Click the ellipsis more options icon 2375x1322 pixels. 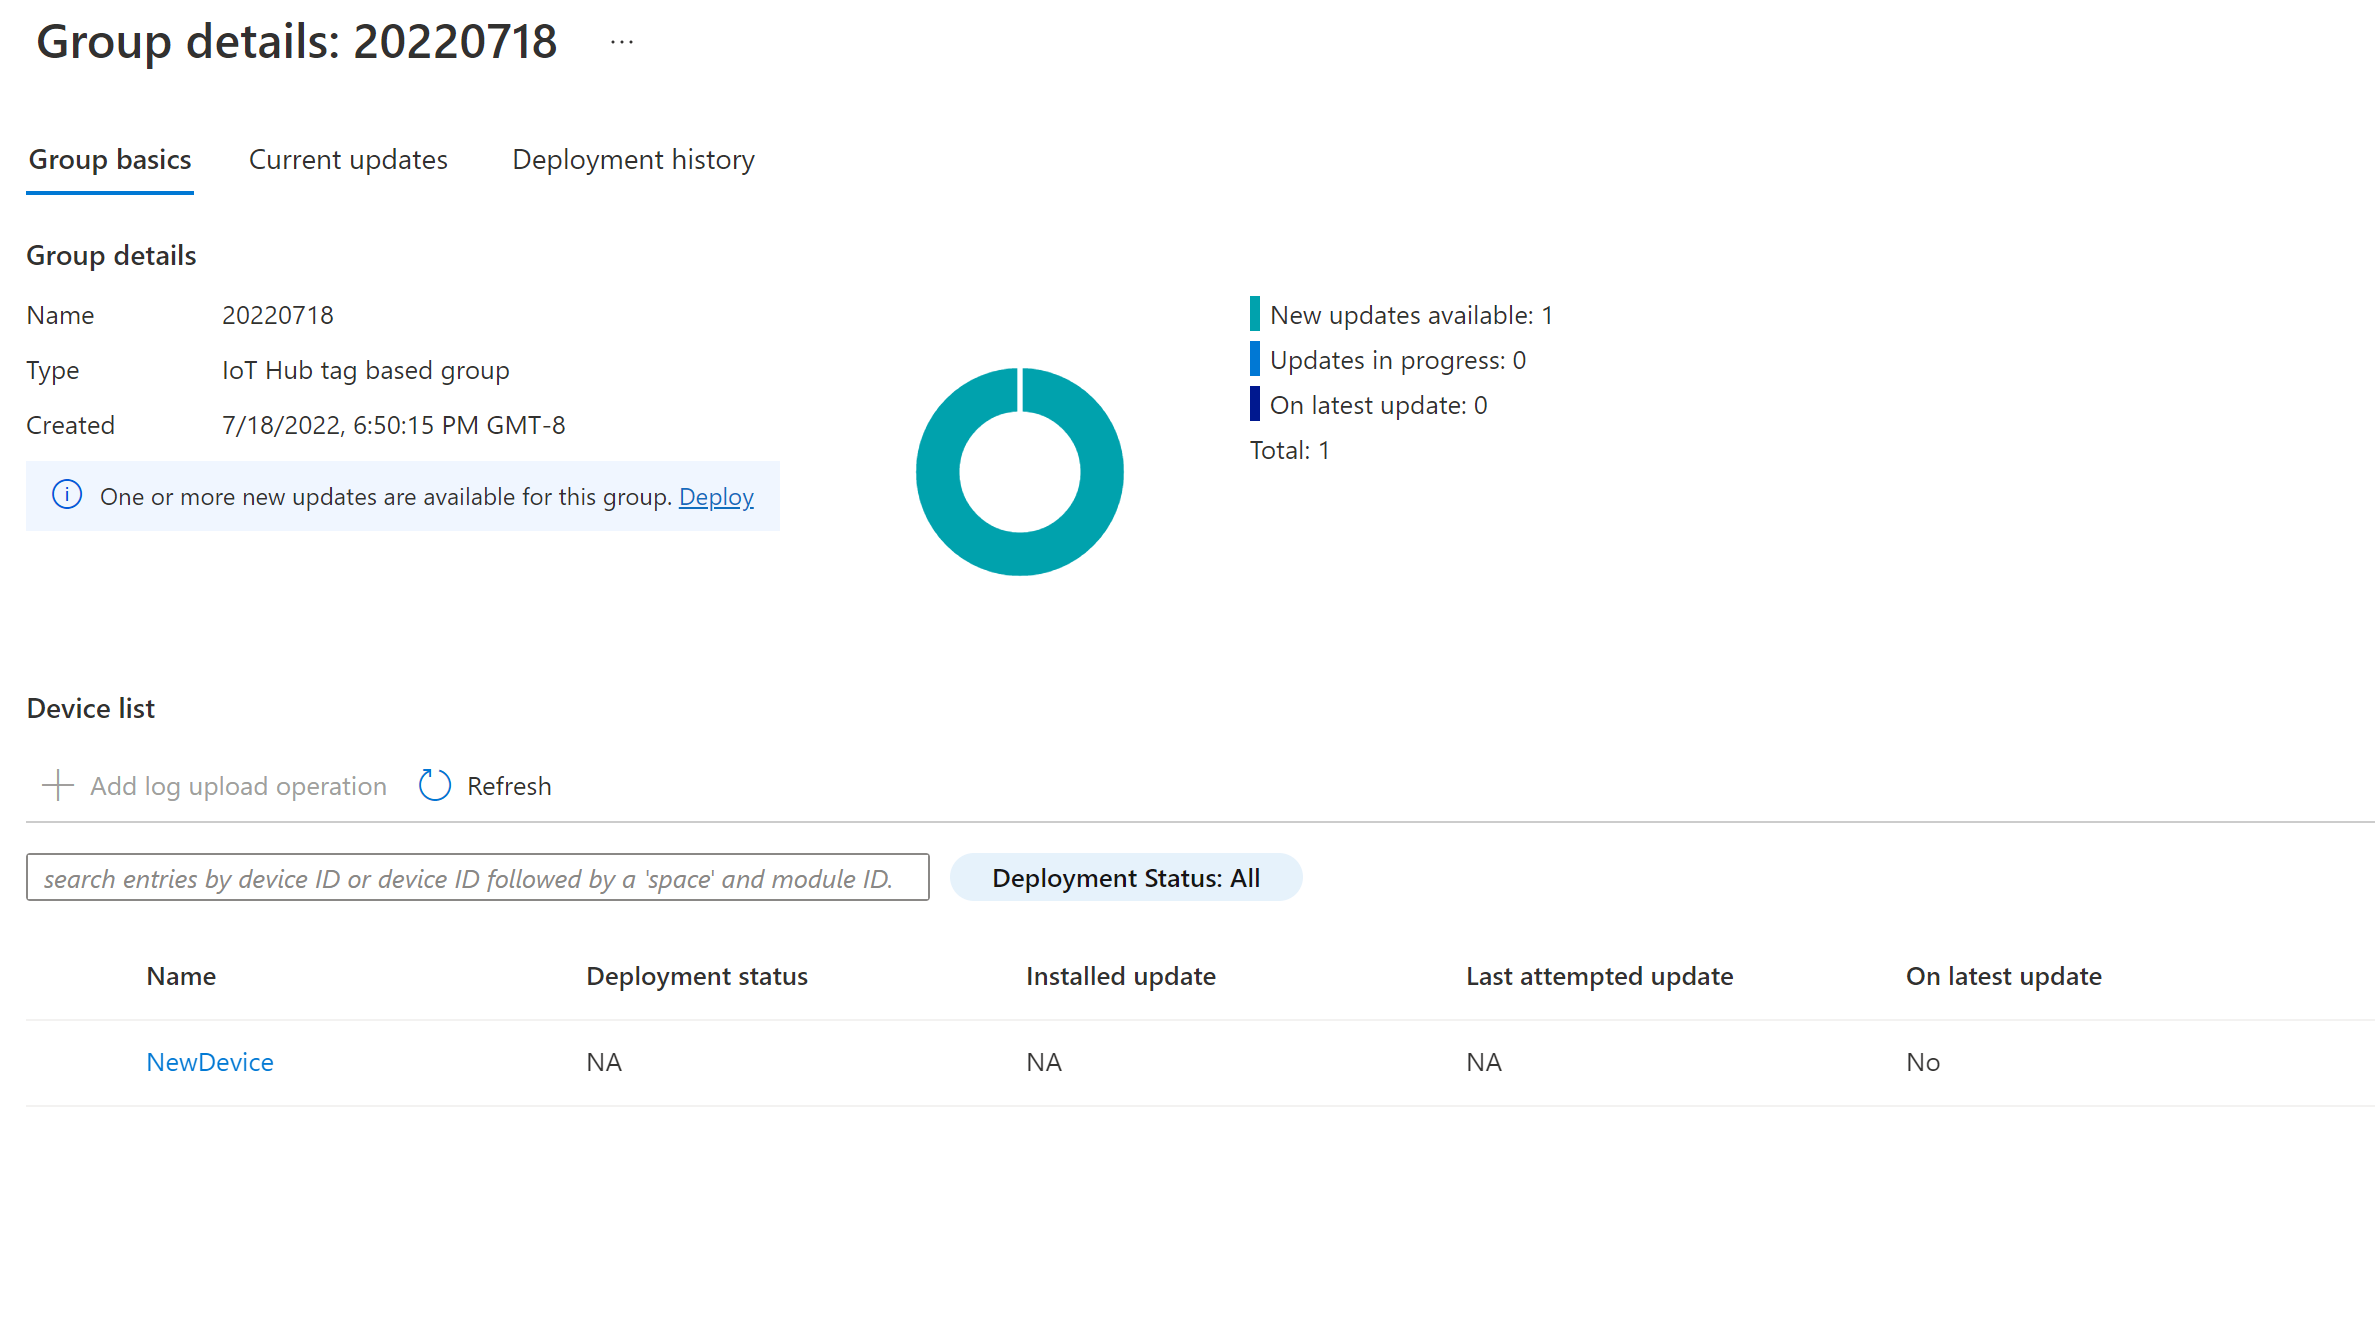click(x=622, y=42)
